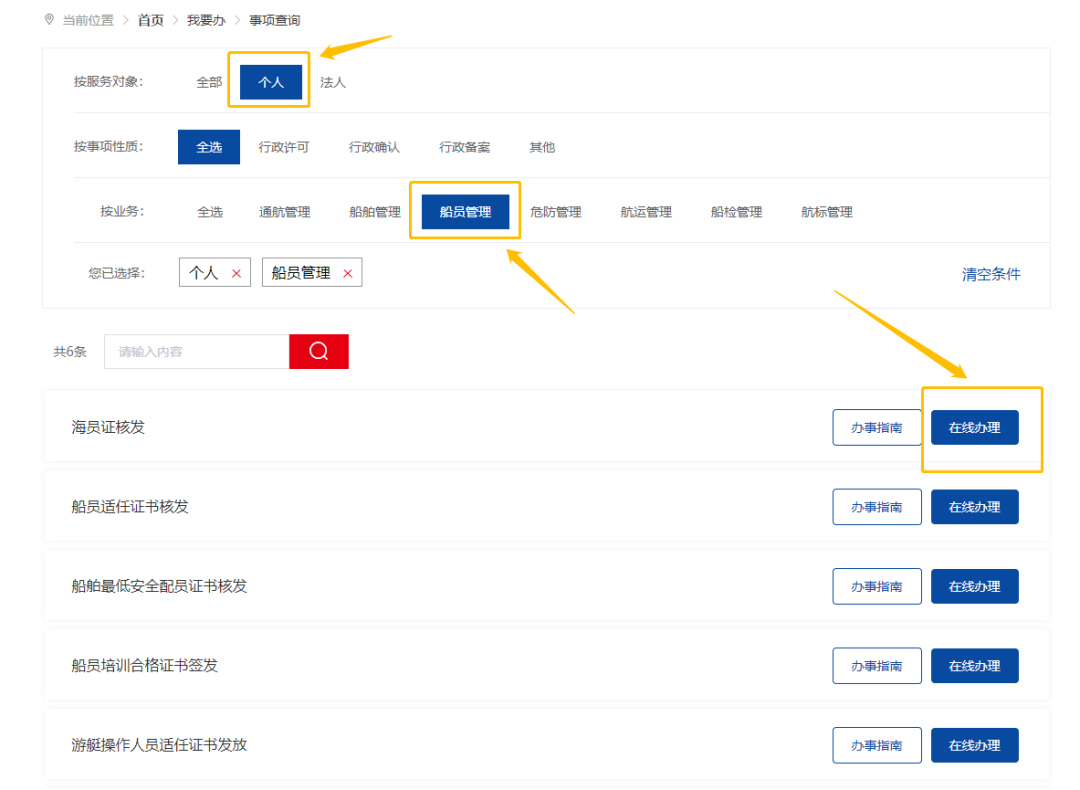The height and width of the screenshot is (790, 1080).
Task: Click the search input box 请输入内容
Action: click(x=196, y=351)
